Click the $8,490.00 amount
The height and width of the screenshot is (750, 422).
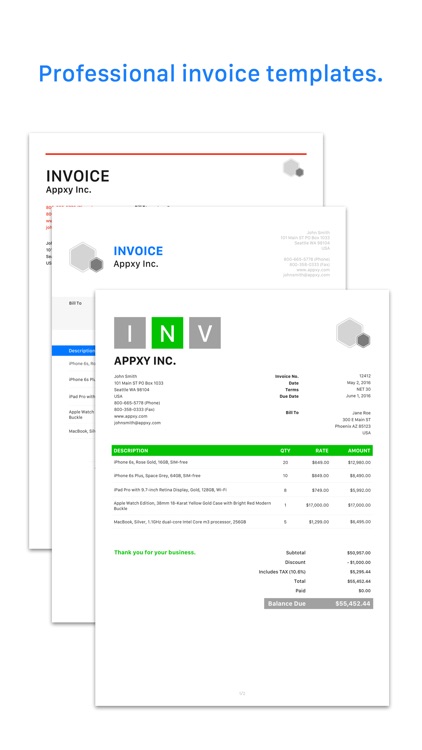[360, 476]
